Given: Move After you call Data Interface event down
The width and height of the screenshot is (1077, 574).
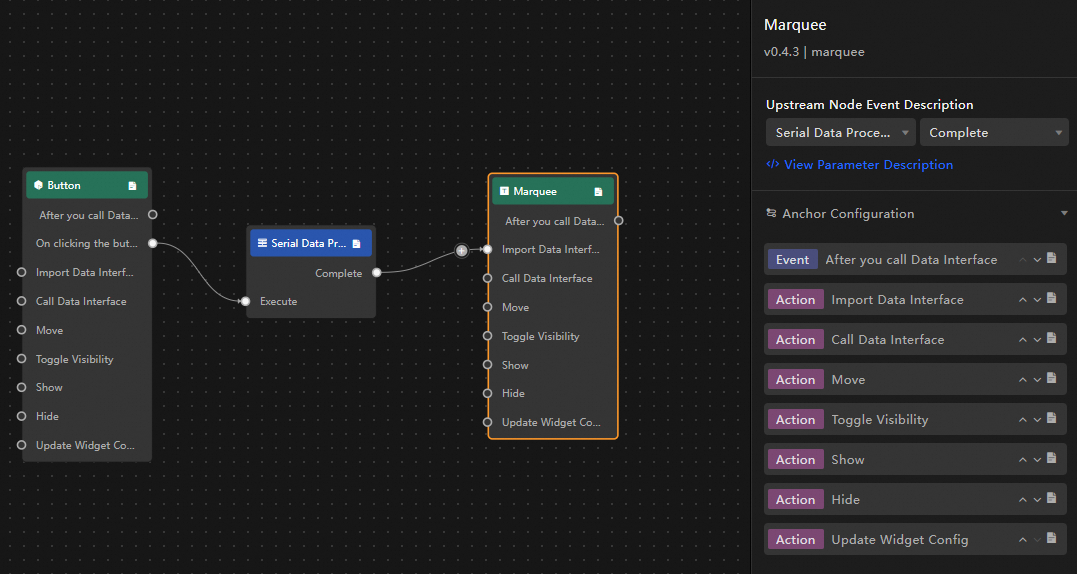Looking at the screenshot, I should (1037, 260).
